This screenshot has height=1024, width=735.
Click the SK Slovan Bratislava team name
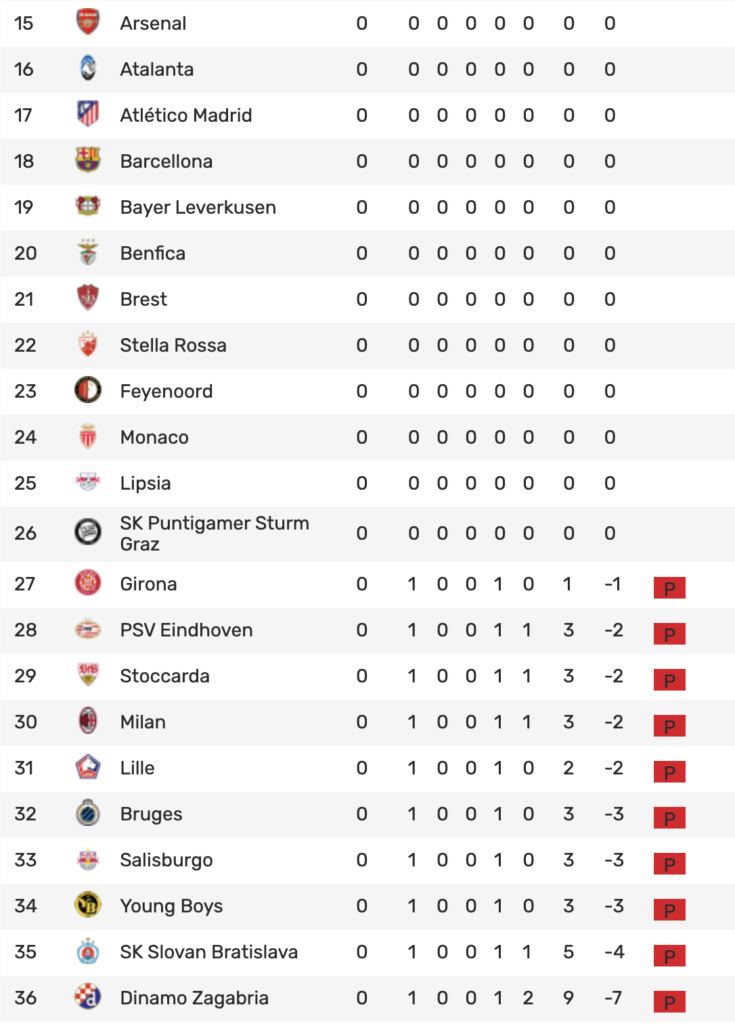[x=209, y=952]
